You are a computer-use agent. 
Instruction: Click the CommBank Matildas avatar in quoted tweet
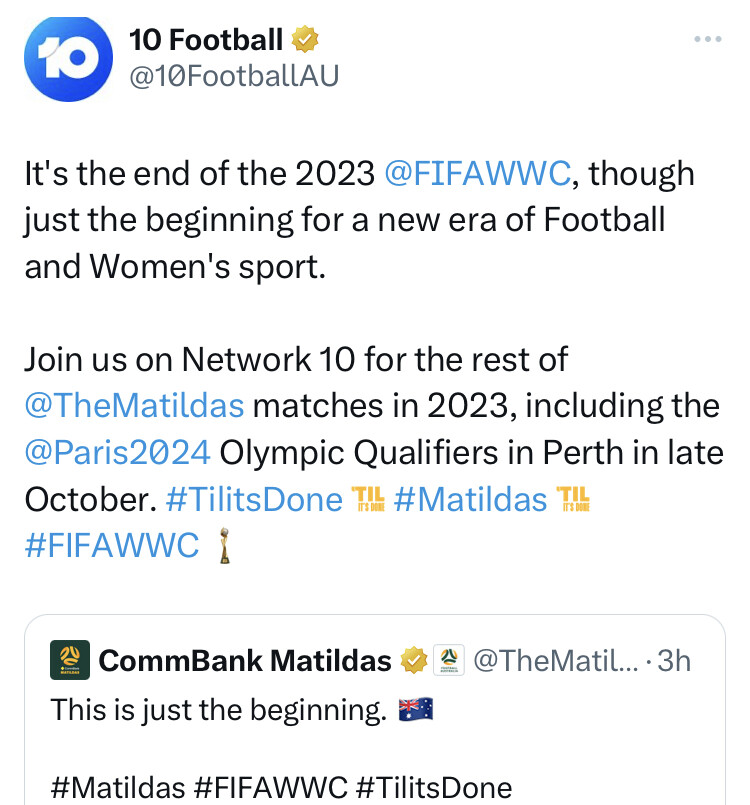(71, 660)
